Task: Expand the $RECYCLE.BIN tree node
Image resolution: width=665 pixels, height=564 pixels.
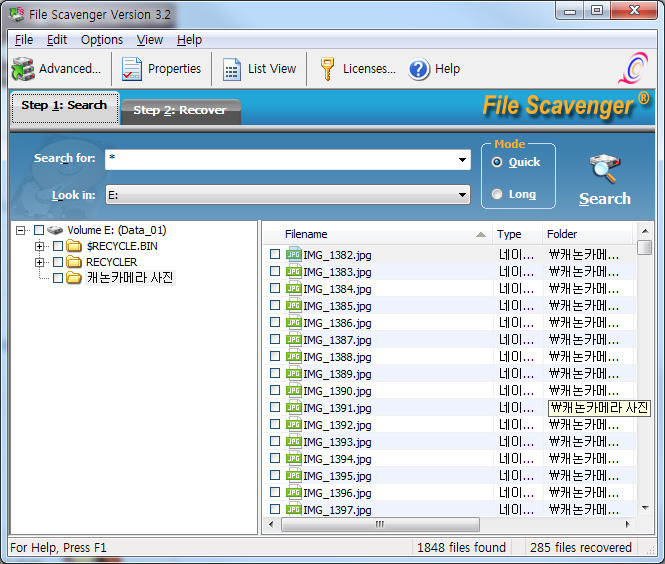Action: click(x=39, y=246)
